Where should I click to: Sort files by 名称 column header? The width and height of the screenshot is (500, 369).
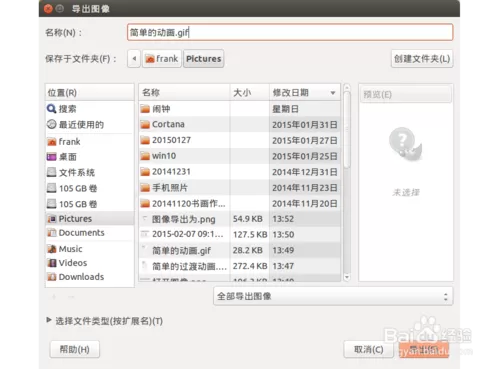[184, 92]
